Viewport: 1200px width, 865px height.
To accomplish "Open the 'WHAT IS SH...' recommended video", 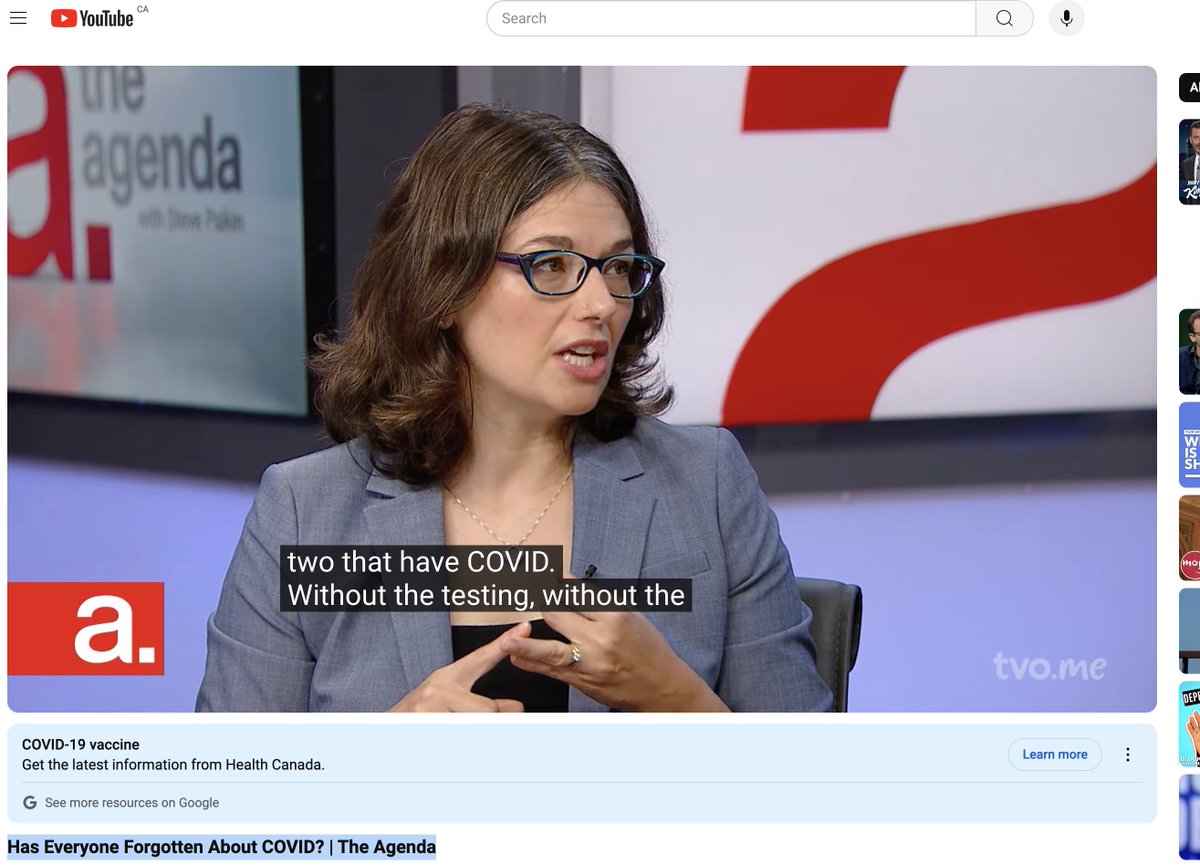I will coord(1192,445).
